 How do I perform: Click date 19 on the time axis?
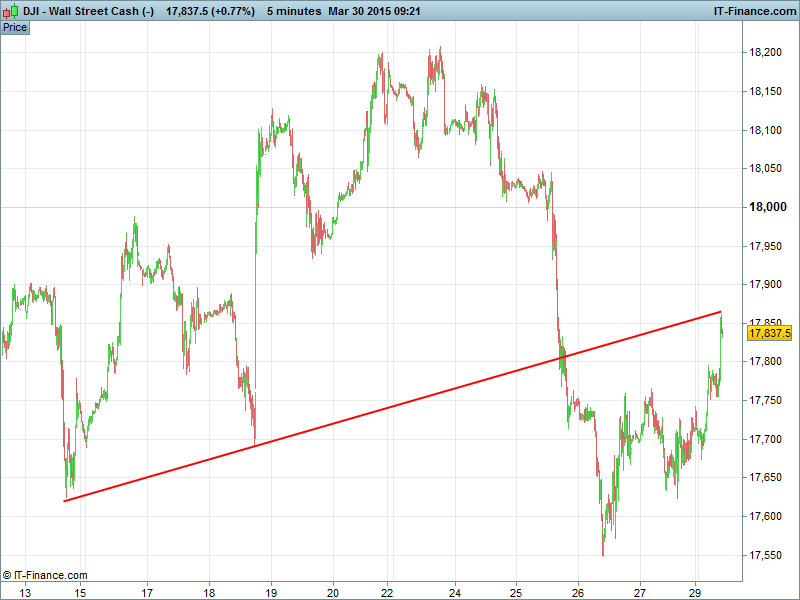click(x=270, y=592)
